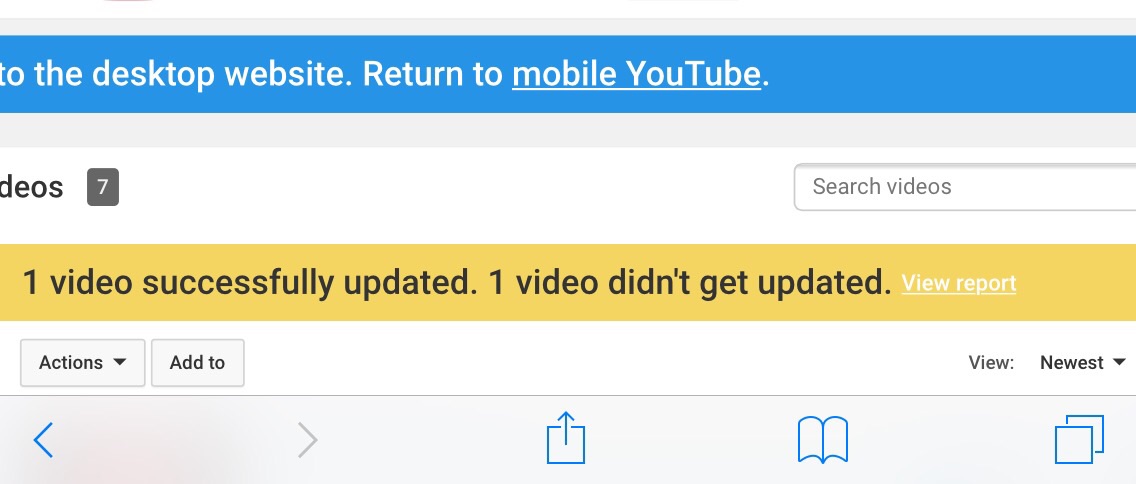This screenshot has height=484, width=1136.
Task: Click the "1 video successfully updated" message
Action: [246, 283]
